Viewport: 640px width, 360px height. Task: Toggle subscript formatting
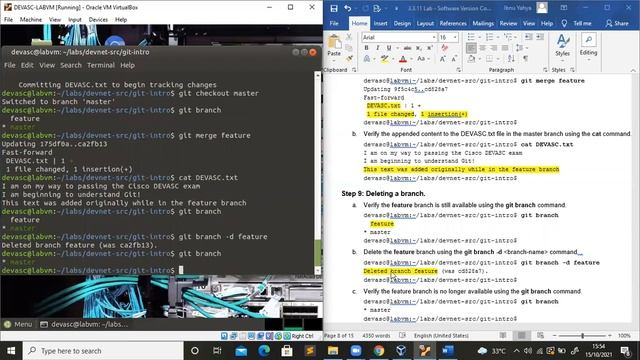[x=419, y=48]
